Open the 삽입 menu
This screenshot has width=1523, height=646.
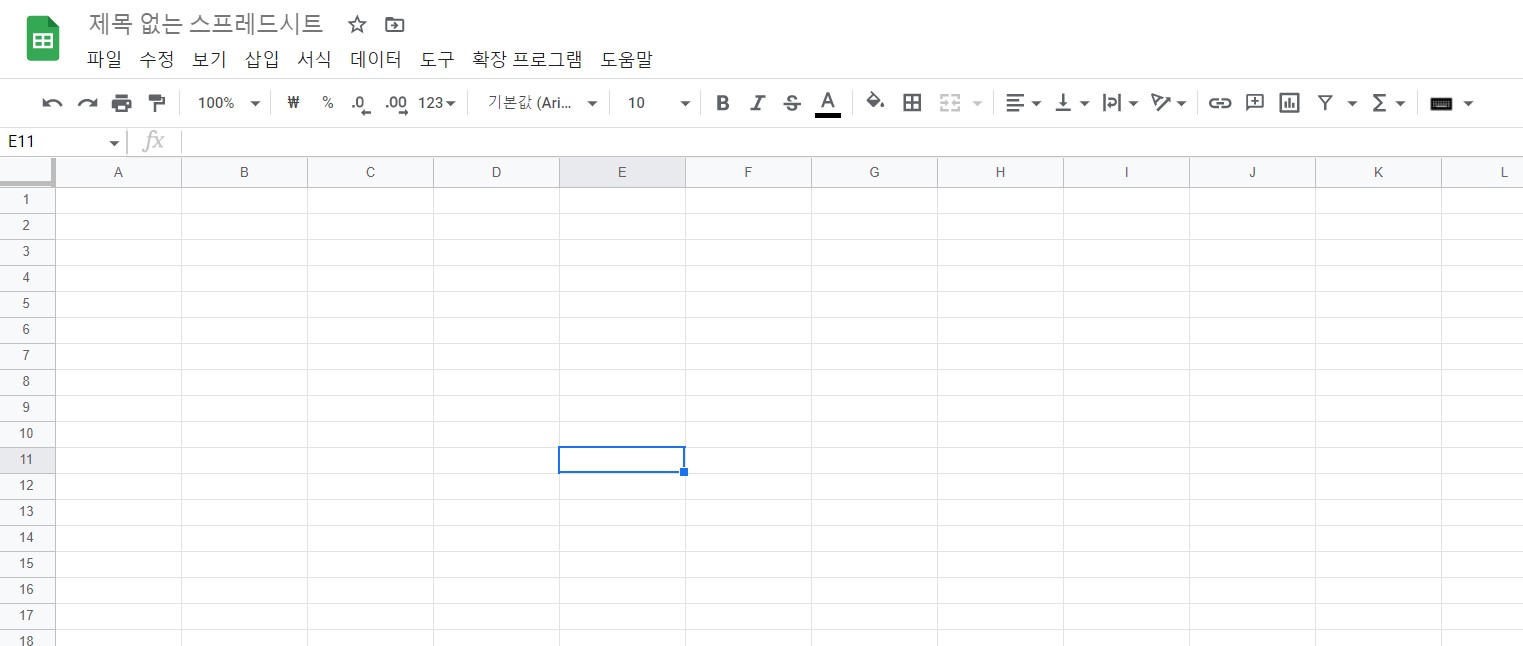261,59
